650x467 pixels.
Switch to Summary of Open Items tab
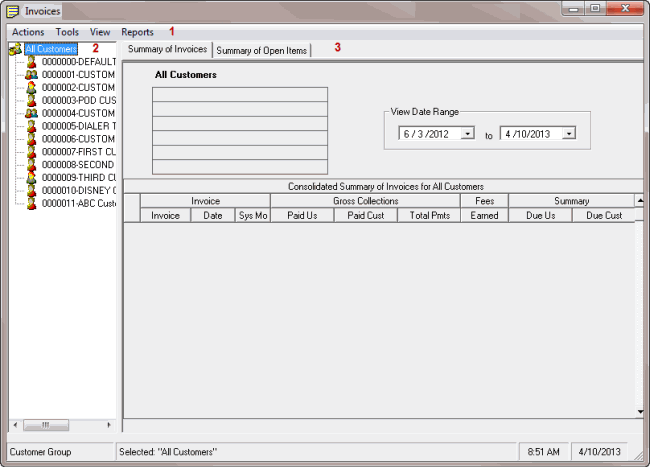pyautogui.click(x=262, y=50)
